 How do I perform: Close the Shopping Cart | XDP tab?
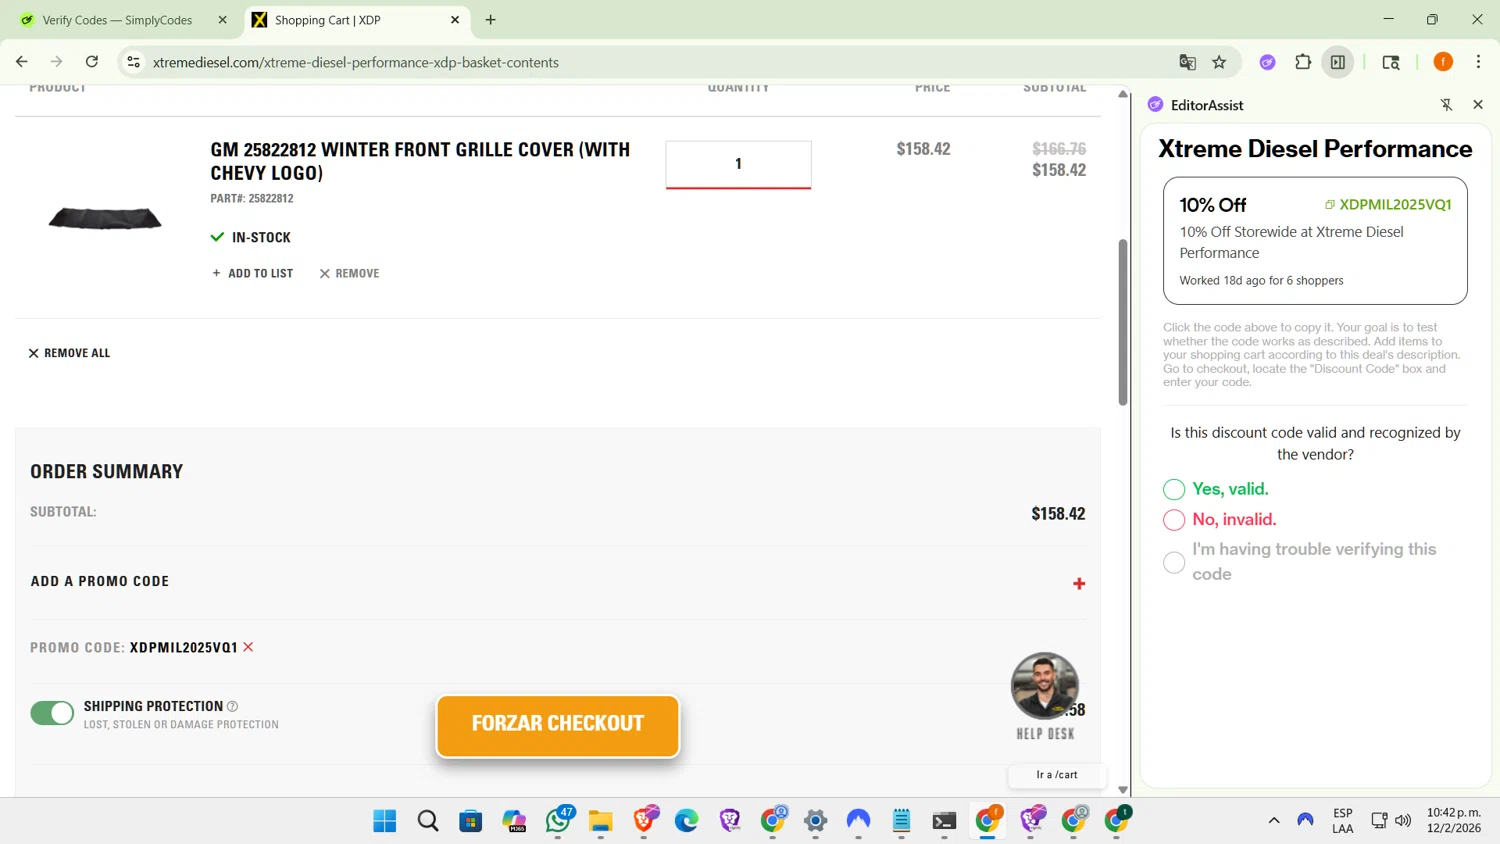point(455,20)
